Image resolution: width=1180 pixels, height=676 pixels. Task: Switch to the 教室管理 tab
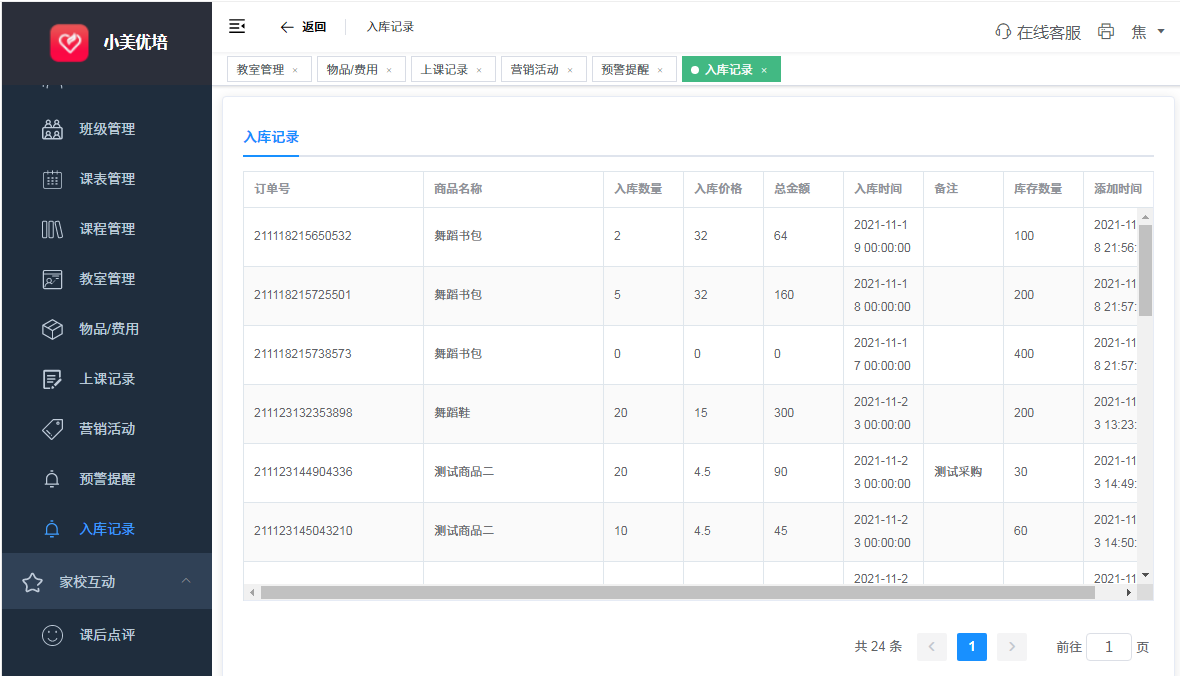point(260,70)
